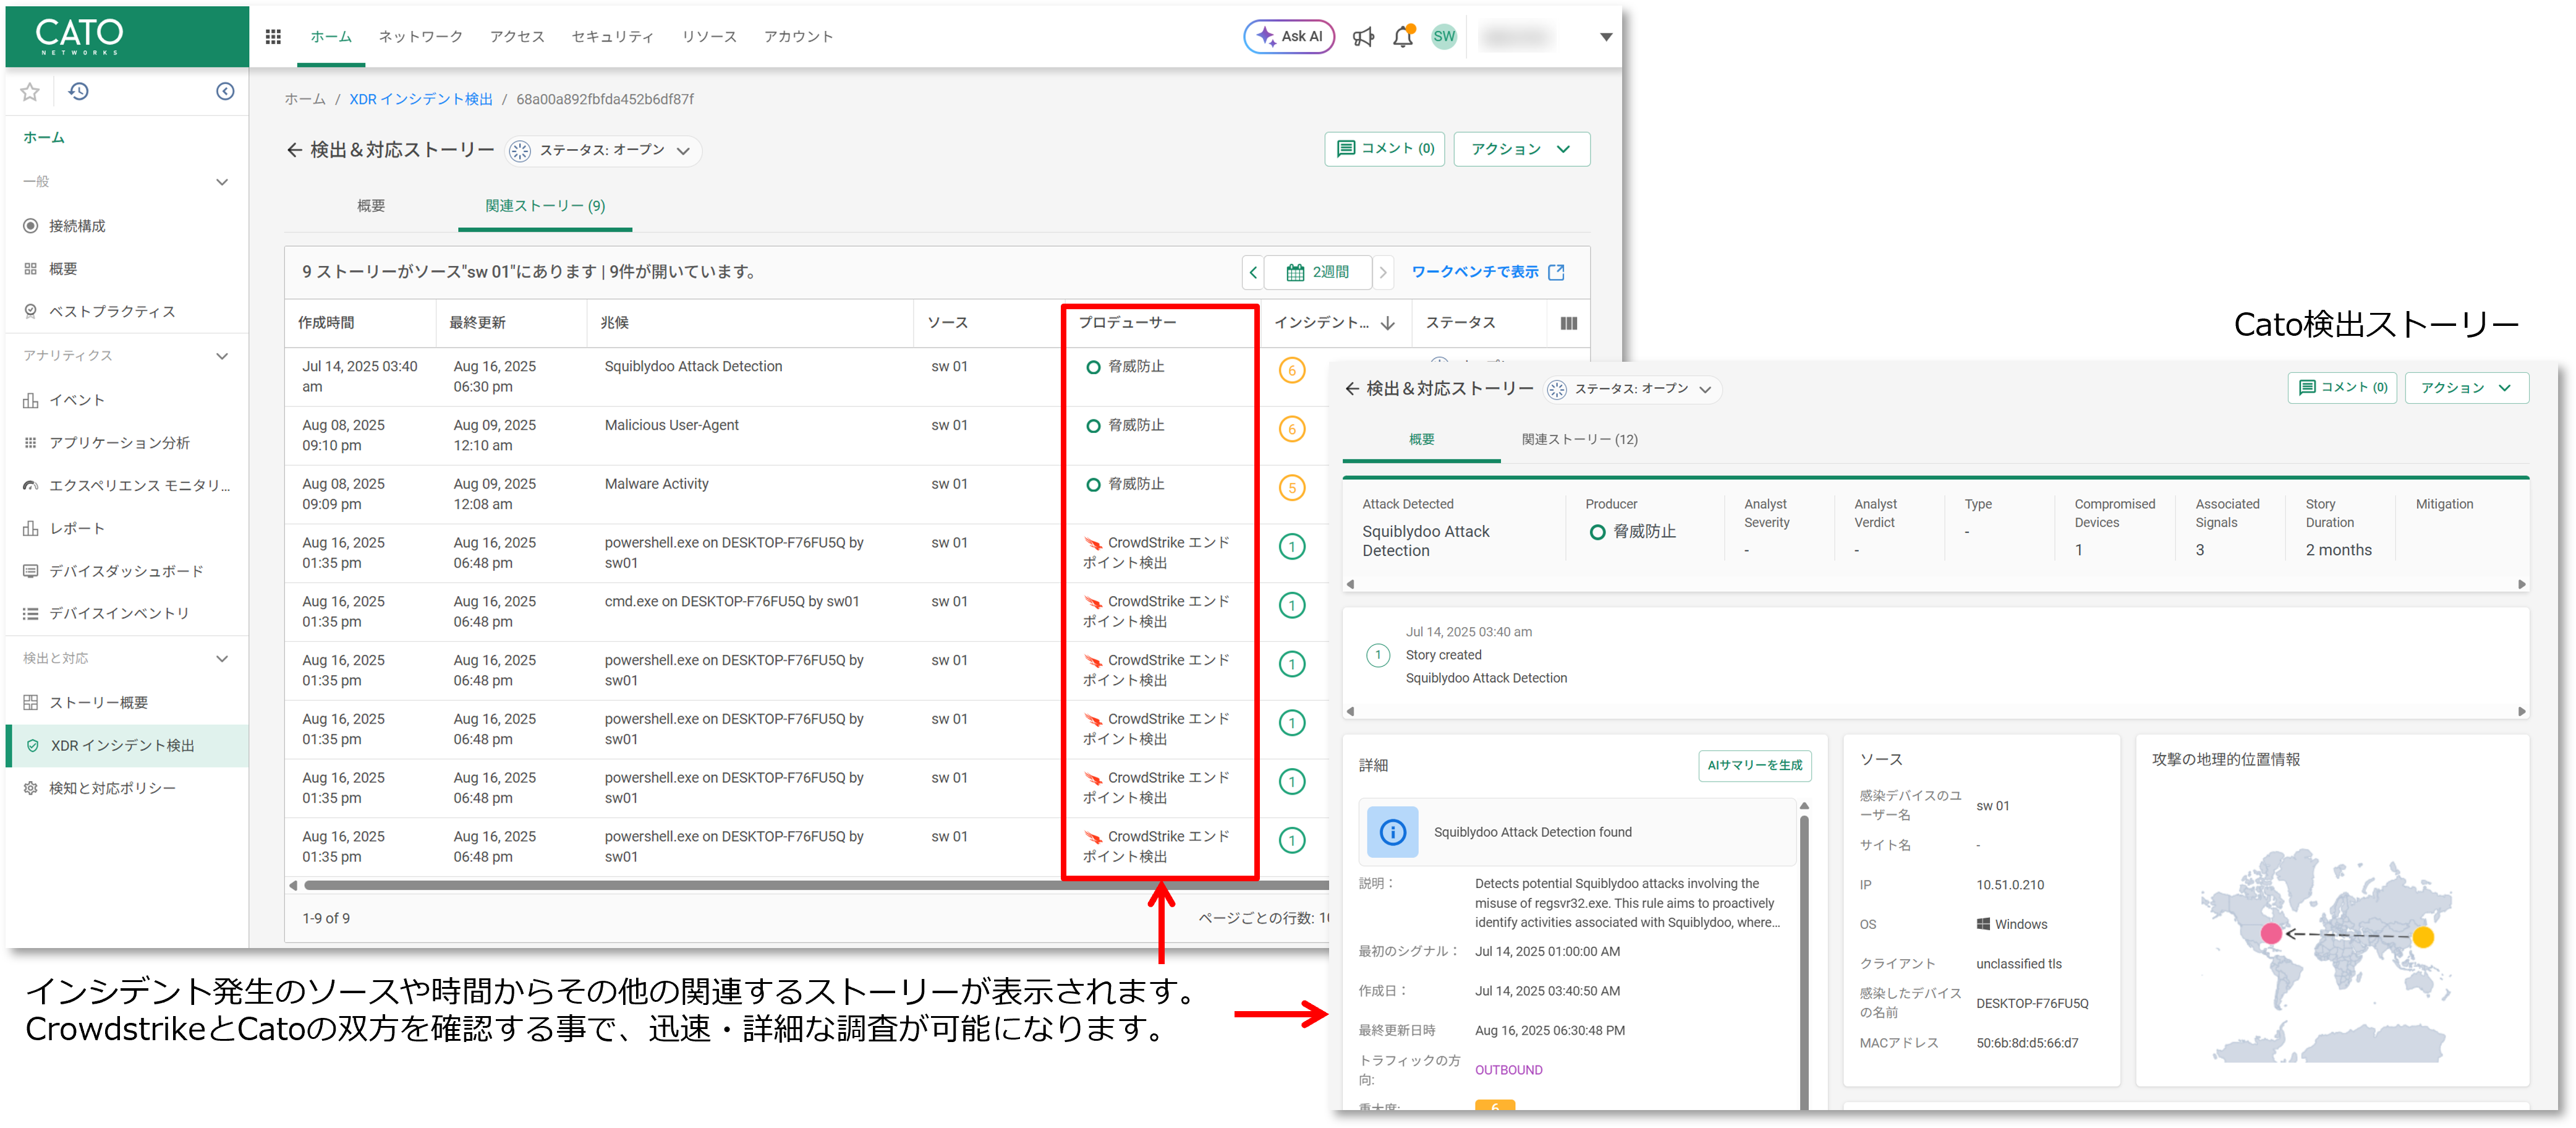This screenshot has height=1128, width=2576.
Task: Open the アクション dropdown in main window
Action: 1521,149
